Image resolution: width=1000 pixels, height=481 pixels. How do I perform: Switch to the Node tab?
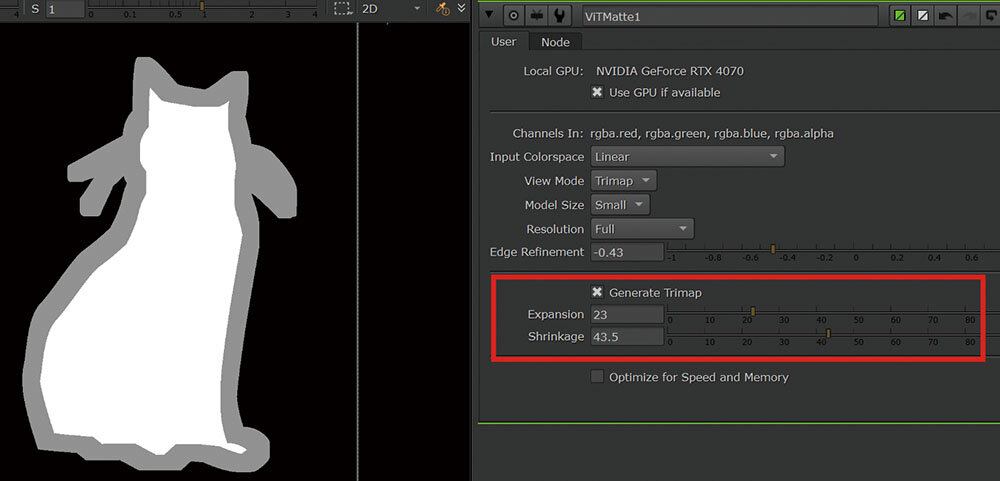coord(555,42)
